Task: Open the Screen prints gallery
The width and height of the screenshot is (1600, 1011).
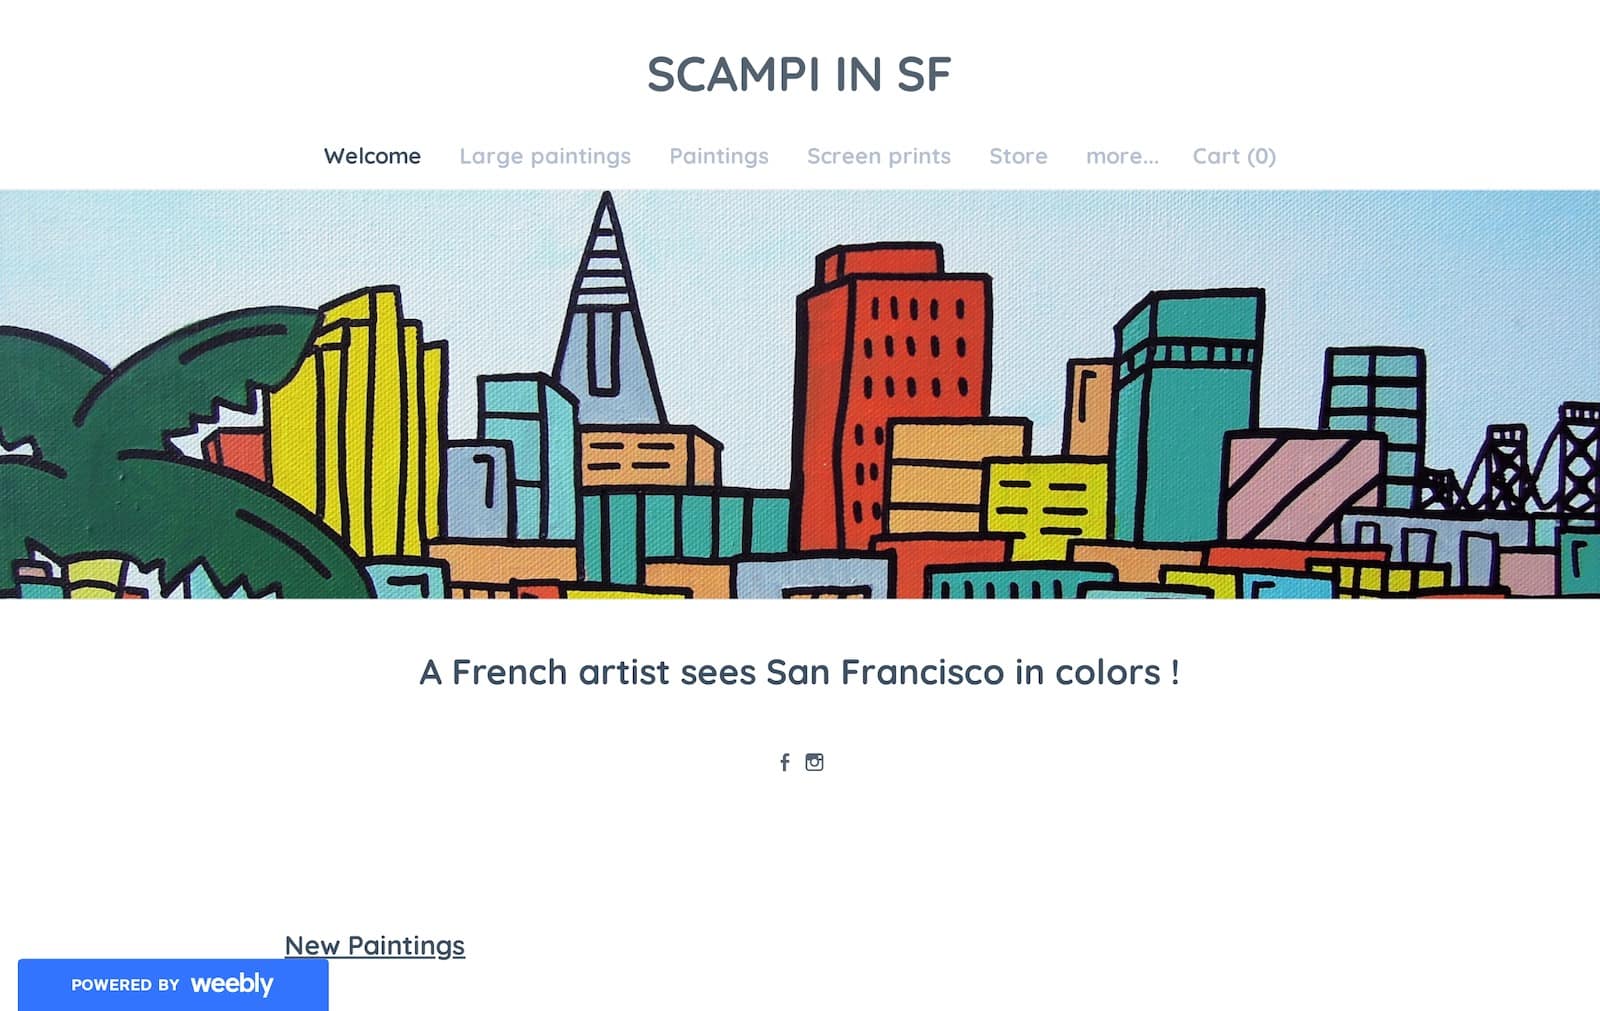Action: [x=878, y=156]
